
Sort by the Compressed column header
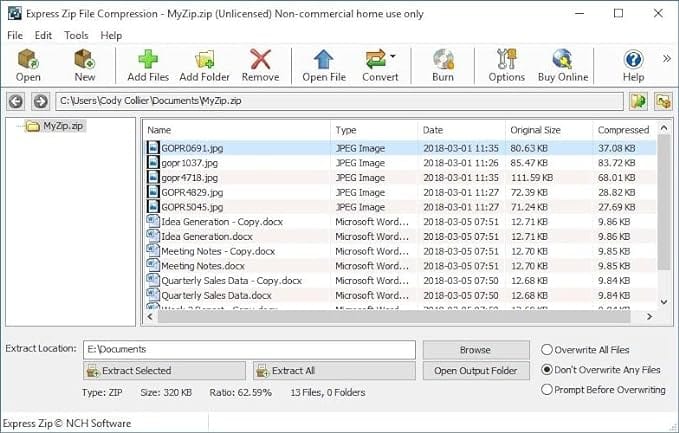(x=624, y=130)
